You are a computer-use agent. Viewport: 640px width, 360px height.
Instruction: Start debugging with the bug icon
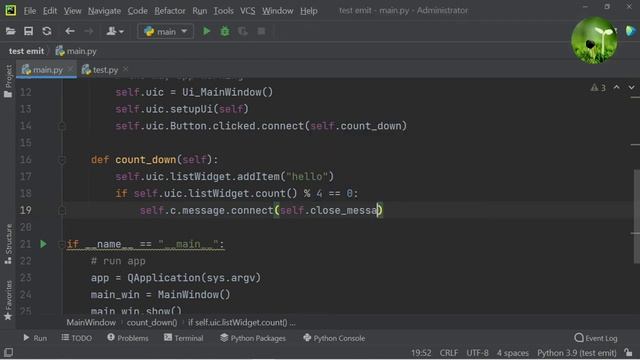point(225,31)
